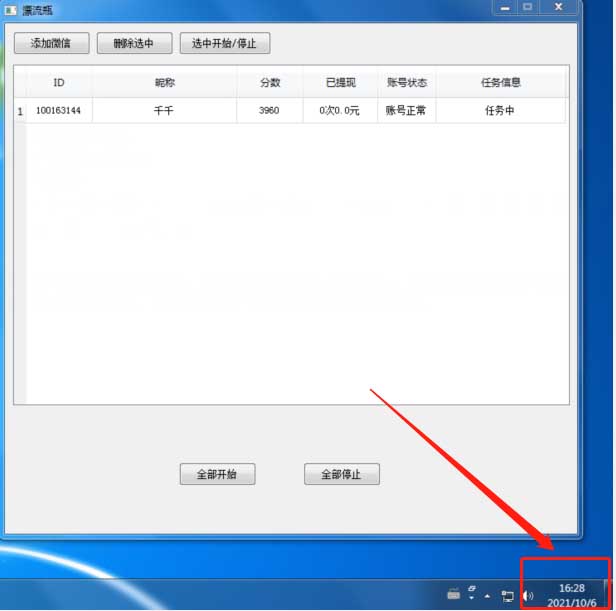This screenshot has height=611, width=616.
Task: Click the 已提现 column header
Action: tap(340, 83)
